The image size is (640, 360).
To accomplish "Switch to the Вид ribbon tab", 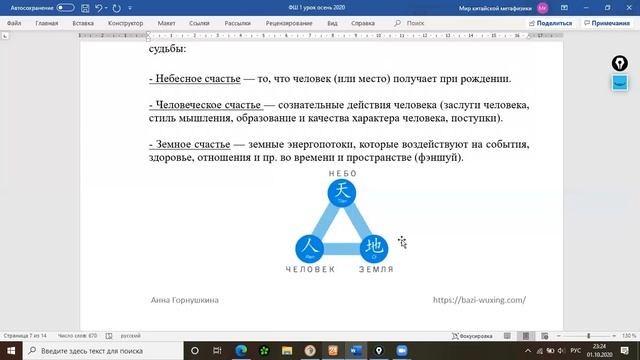I will pyautogui.click(x=332, y=23).
